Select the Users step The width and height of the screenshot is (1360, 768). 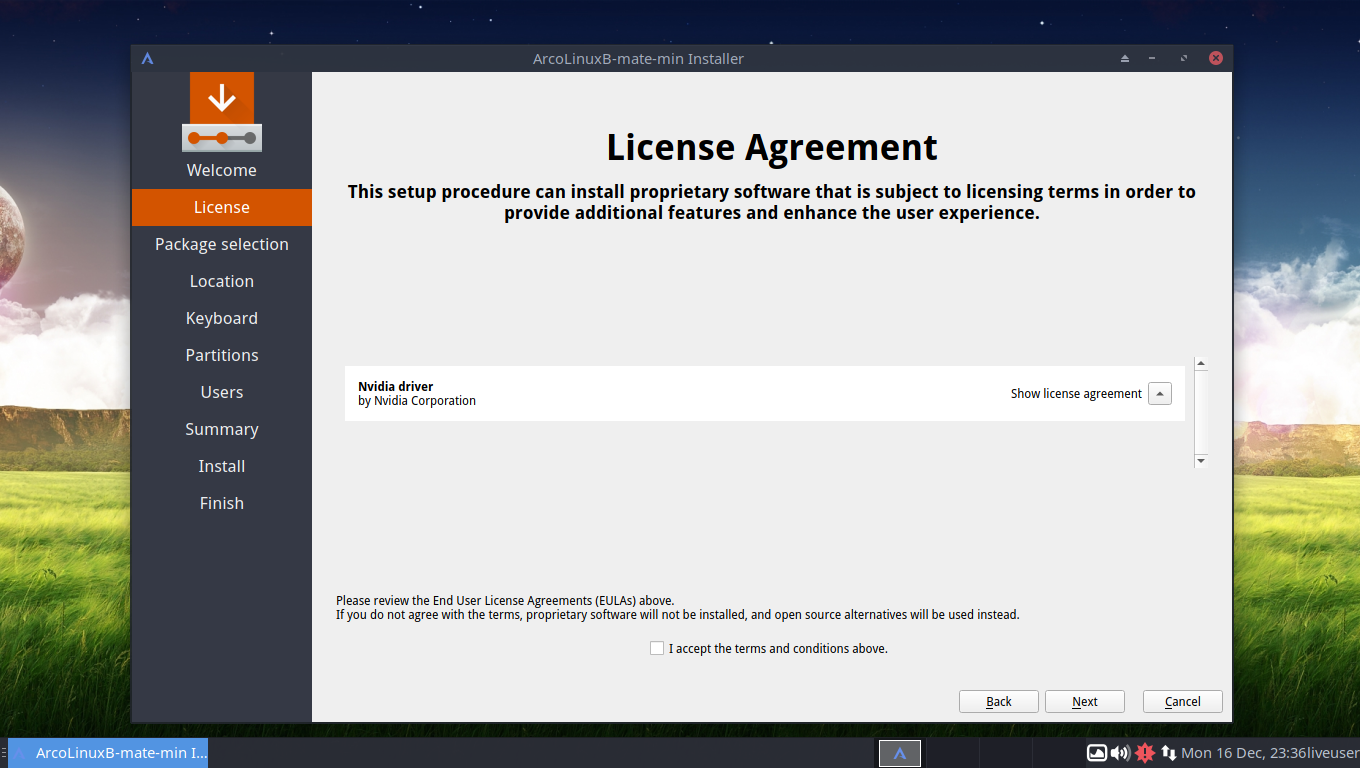(222, 392)
